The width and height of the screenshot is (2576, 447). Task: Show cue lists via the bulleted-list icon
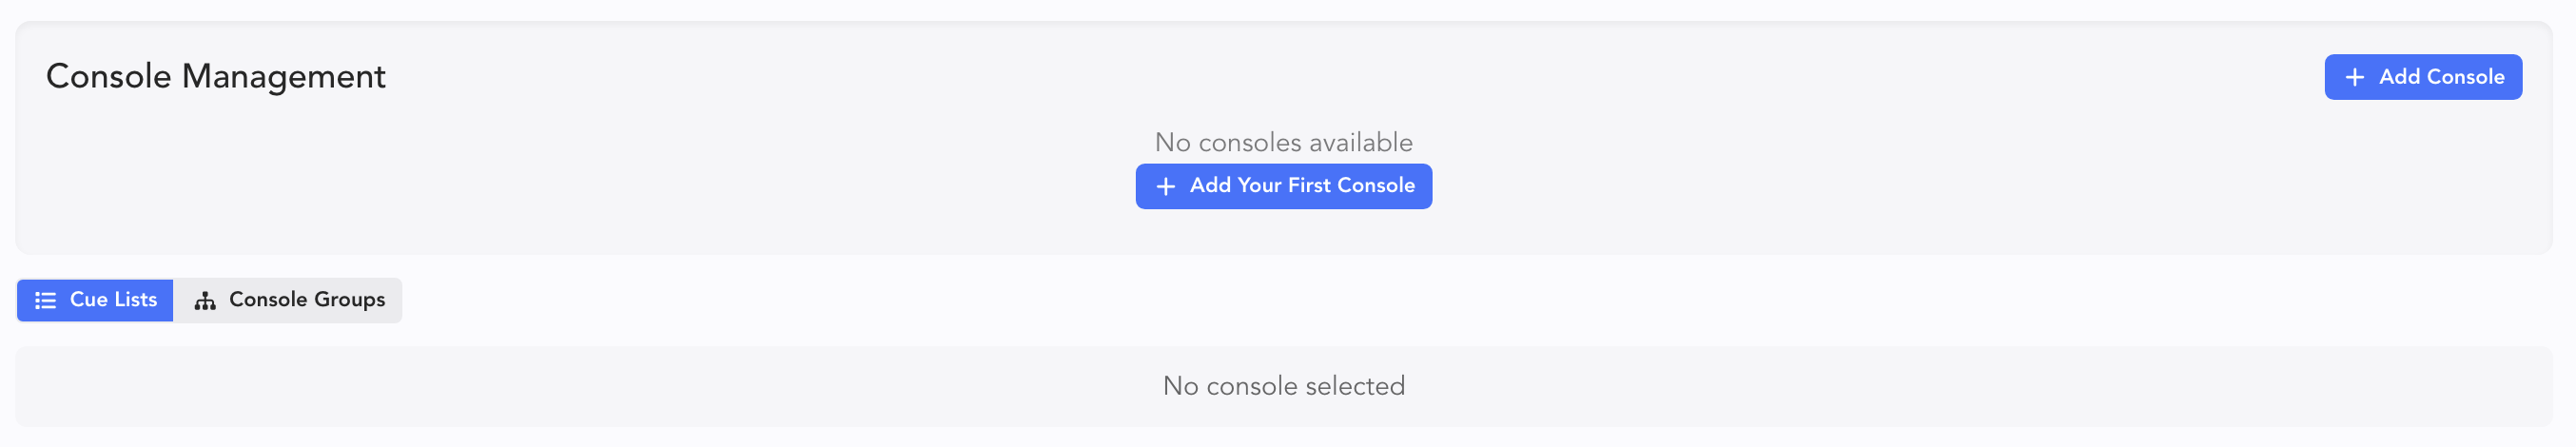click(45, 301)
